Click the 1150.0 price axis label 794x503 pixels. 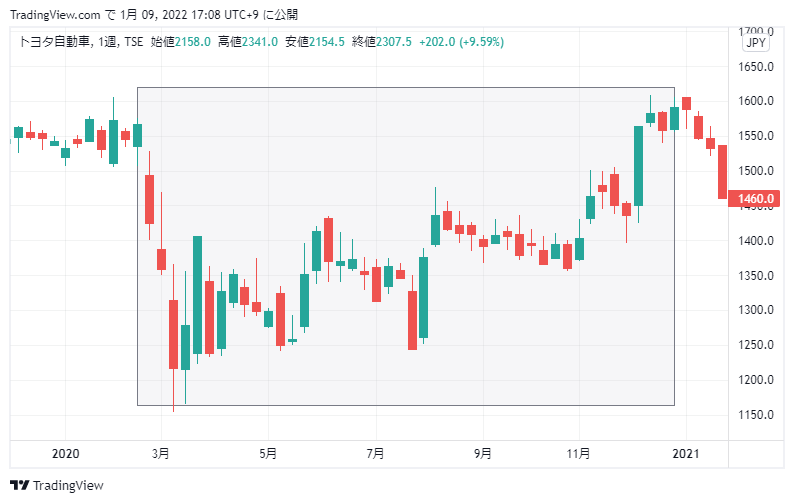756,414
